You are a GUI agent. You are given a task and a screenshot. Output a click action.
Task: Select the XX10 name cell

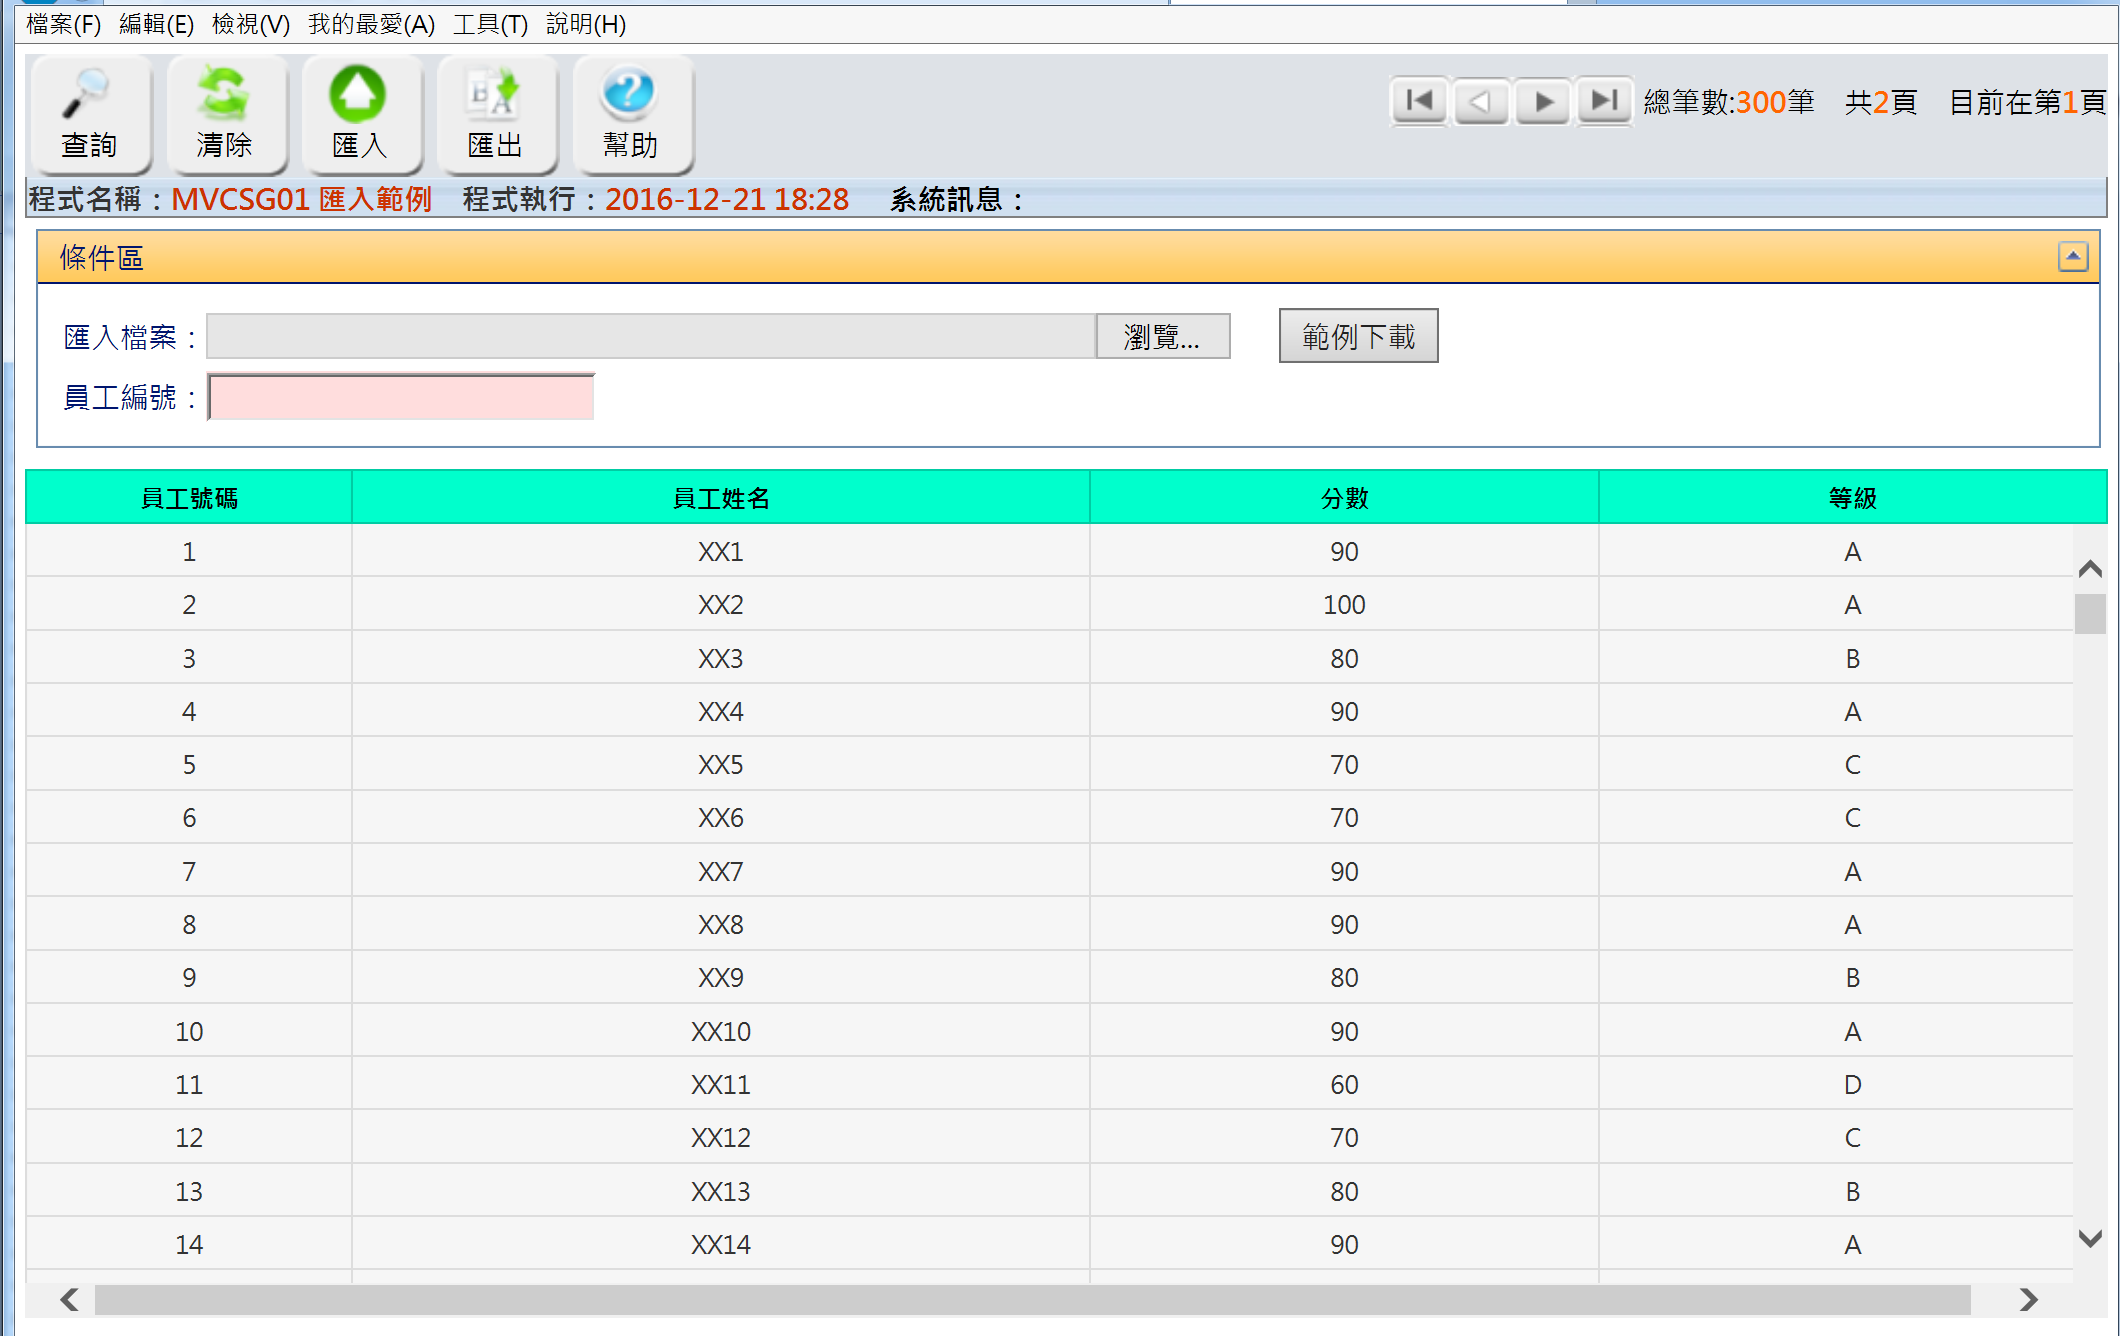point(721,1031)
